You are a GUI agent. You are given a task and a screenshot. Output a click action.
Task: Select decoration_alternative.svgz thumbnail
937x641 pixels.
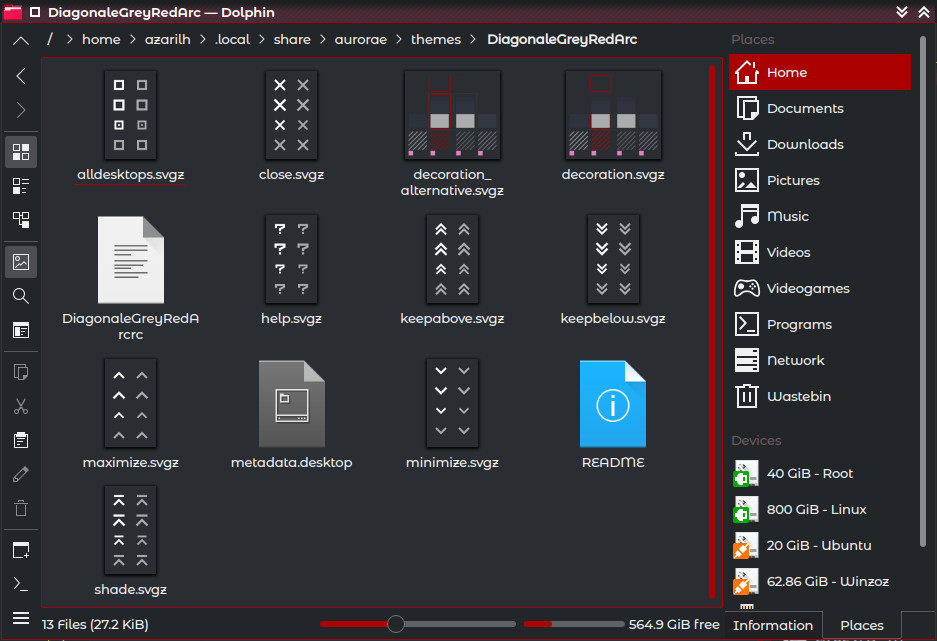click(x=452, y=115)
